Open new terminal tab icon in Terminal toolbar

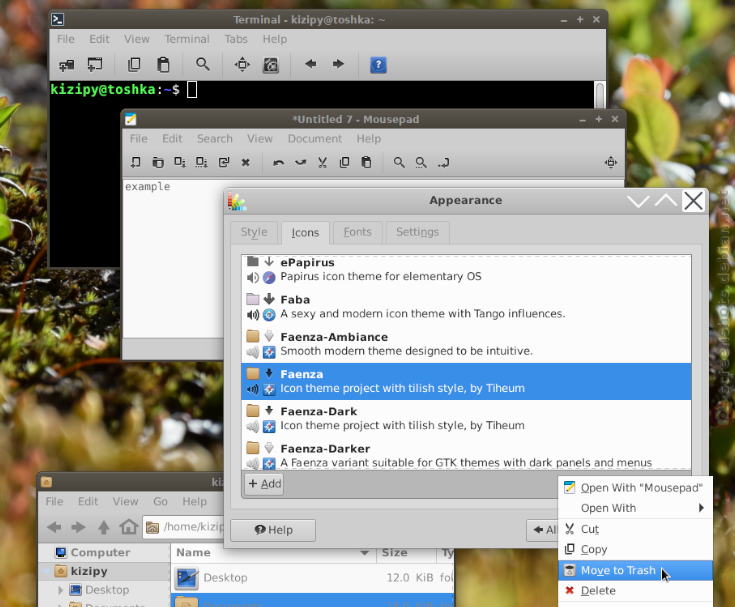(x=67, y=65)
